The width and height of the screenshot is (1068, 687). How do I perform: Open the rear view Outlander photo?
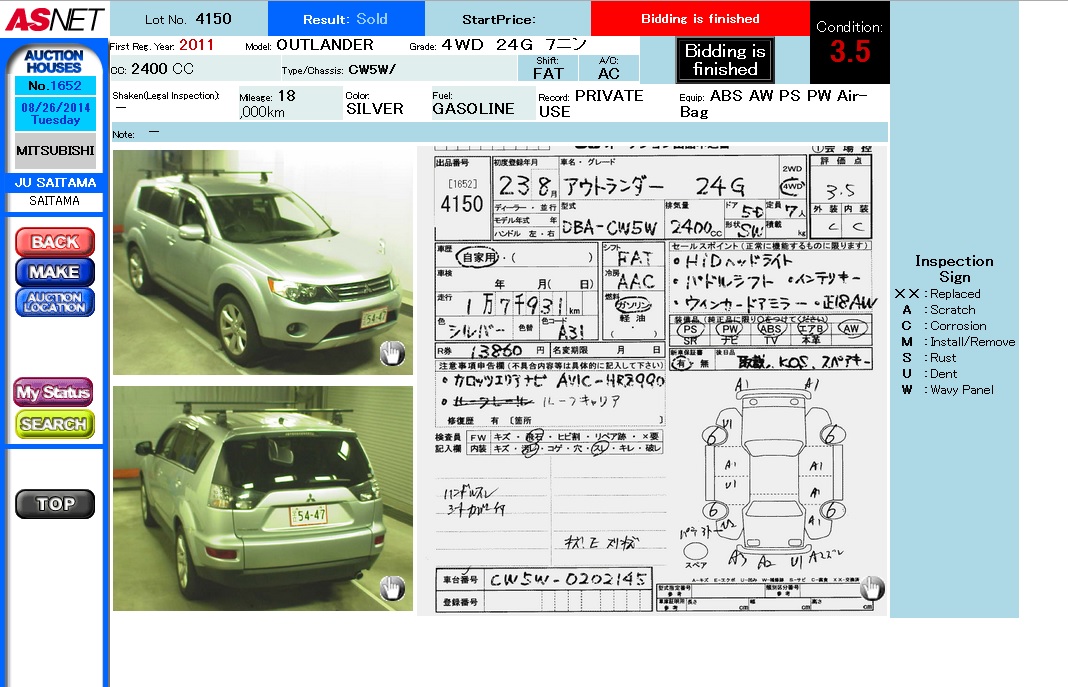[262, 497]
